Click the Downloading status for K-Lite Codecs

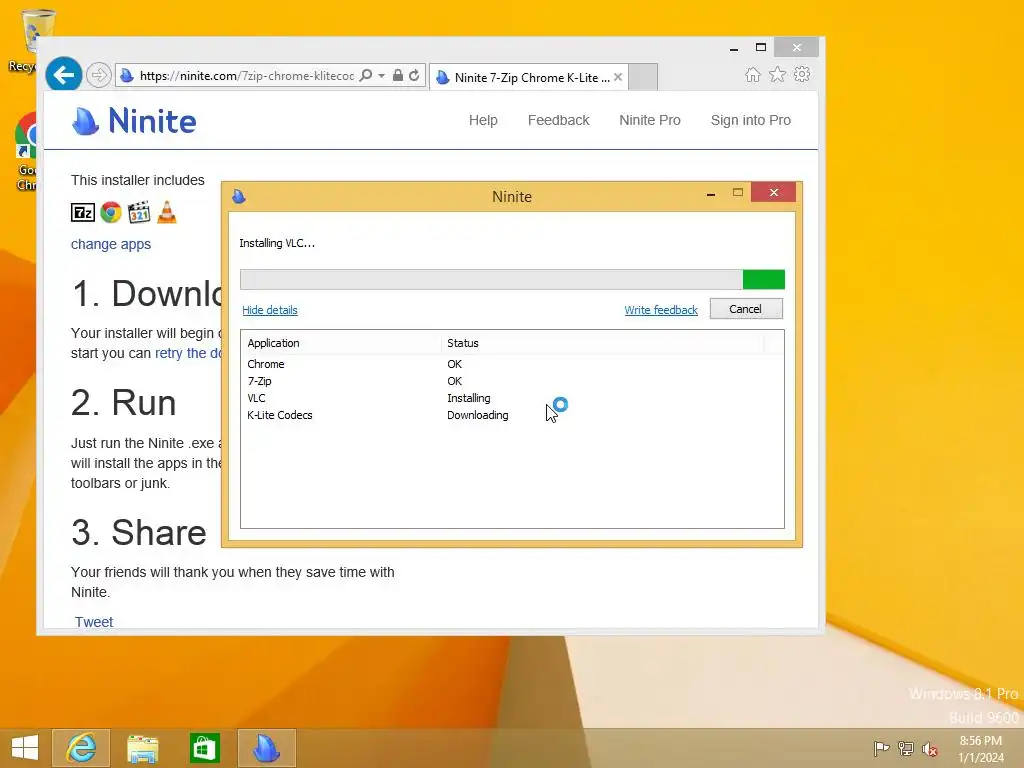click(x=477, y=415)
